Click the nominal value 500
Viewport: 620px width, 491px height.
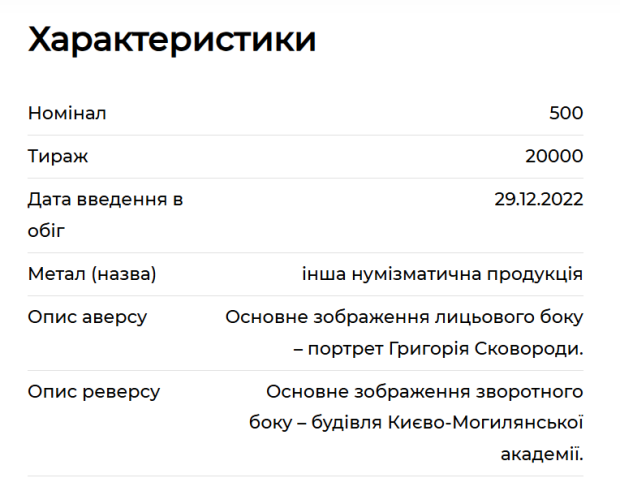coord(566,113)
